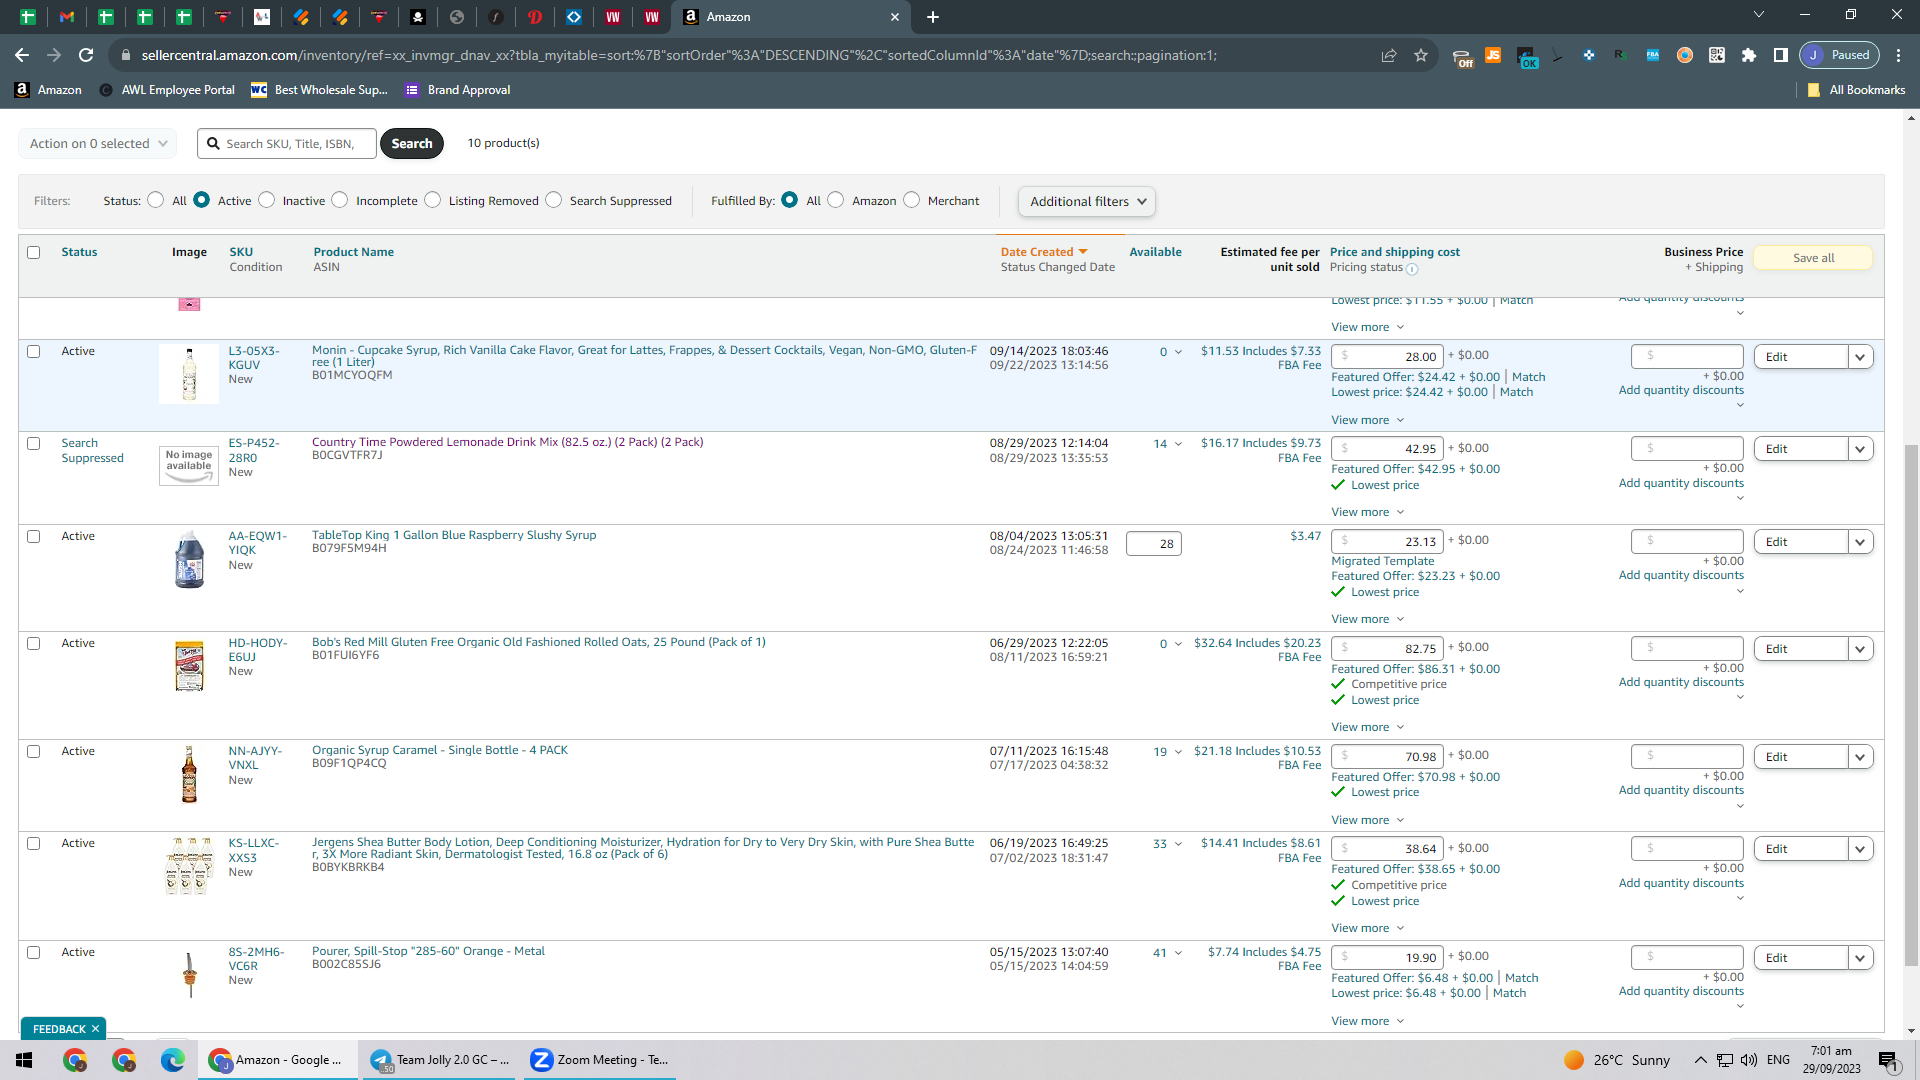Viewport: 1920px width, 1080px height.
Task: Click the Save all button
Action: [1813, 258]
